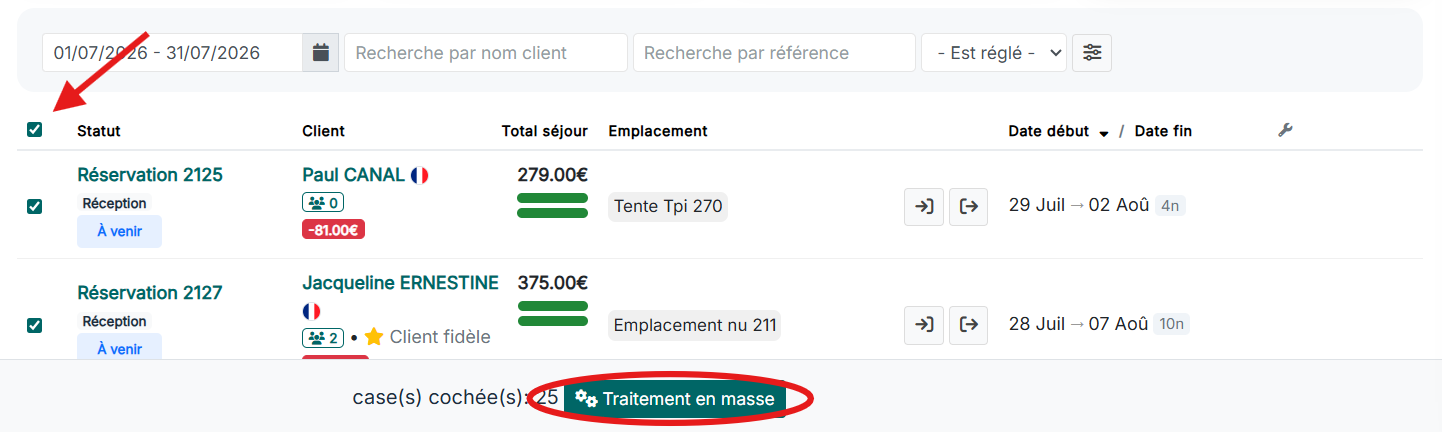Click check-out arrow icon for Emplacement nu 211

(x=968, y=325)
